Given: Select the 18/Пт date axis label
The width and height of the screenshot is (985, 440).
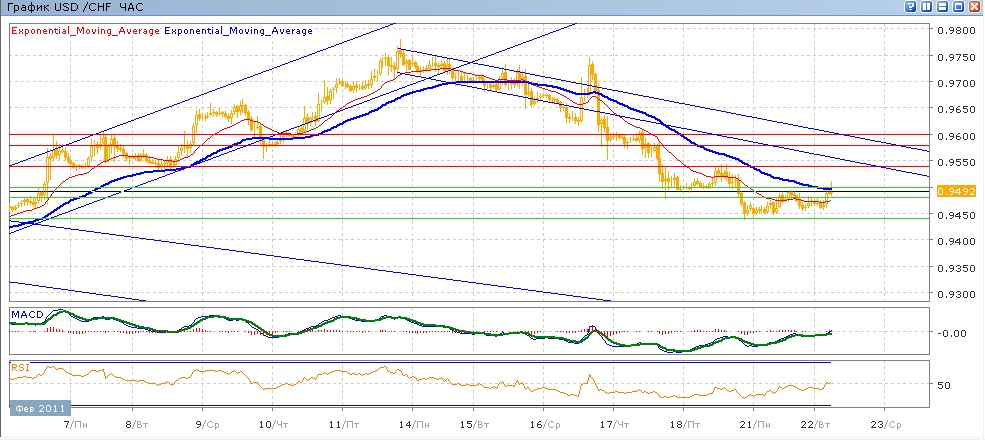Looking at the screenshot, I should (x=685, y=424).
